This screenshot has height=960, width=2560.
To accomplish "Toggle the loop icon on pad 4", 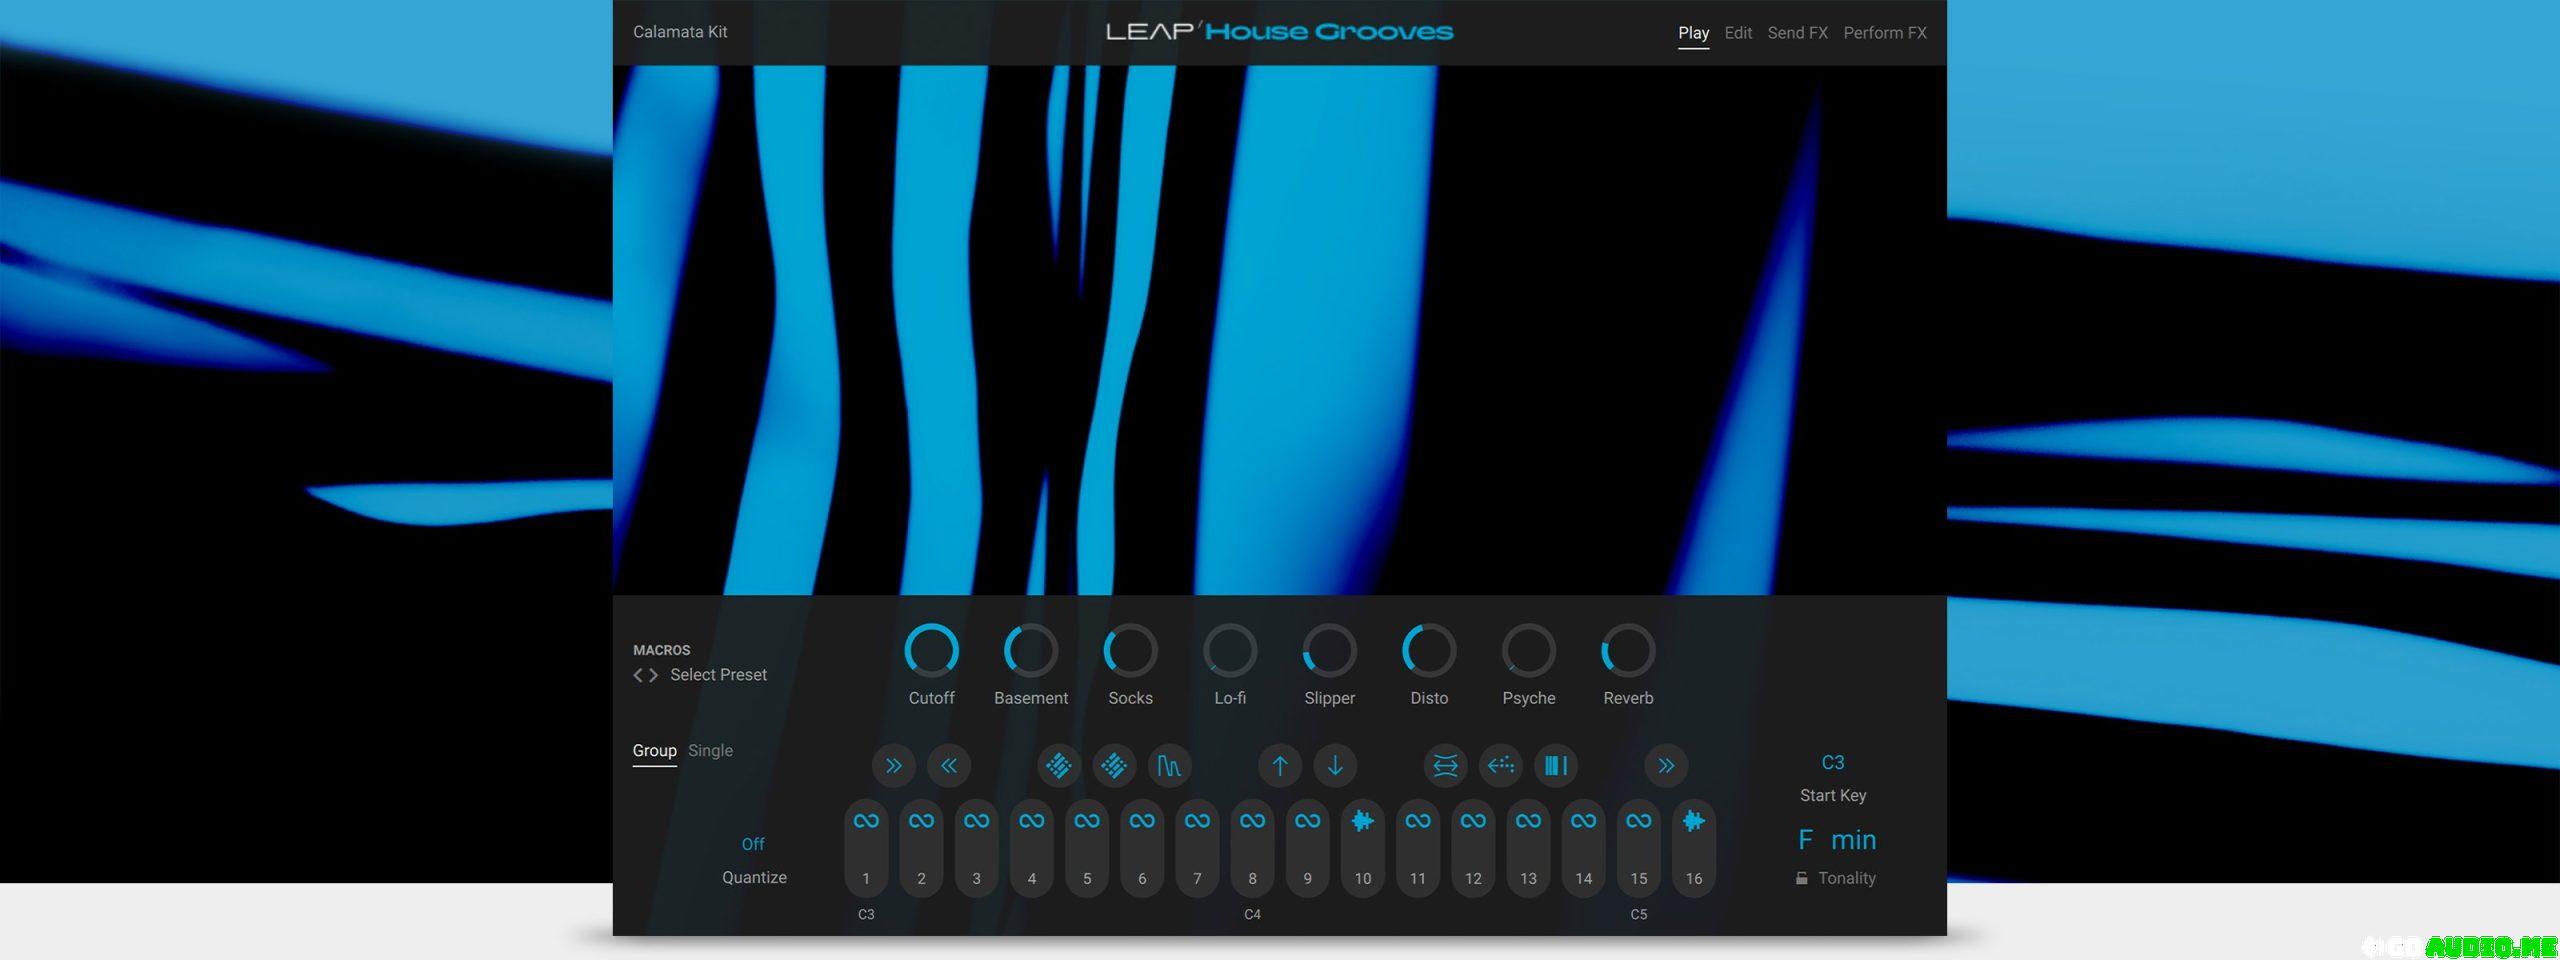I will [1031, 821].
